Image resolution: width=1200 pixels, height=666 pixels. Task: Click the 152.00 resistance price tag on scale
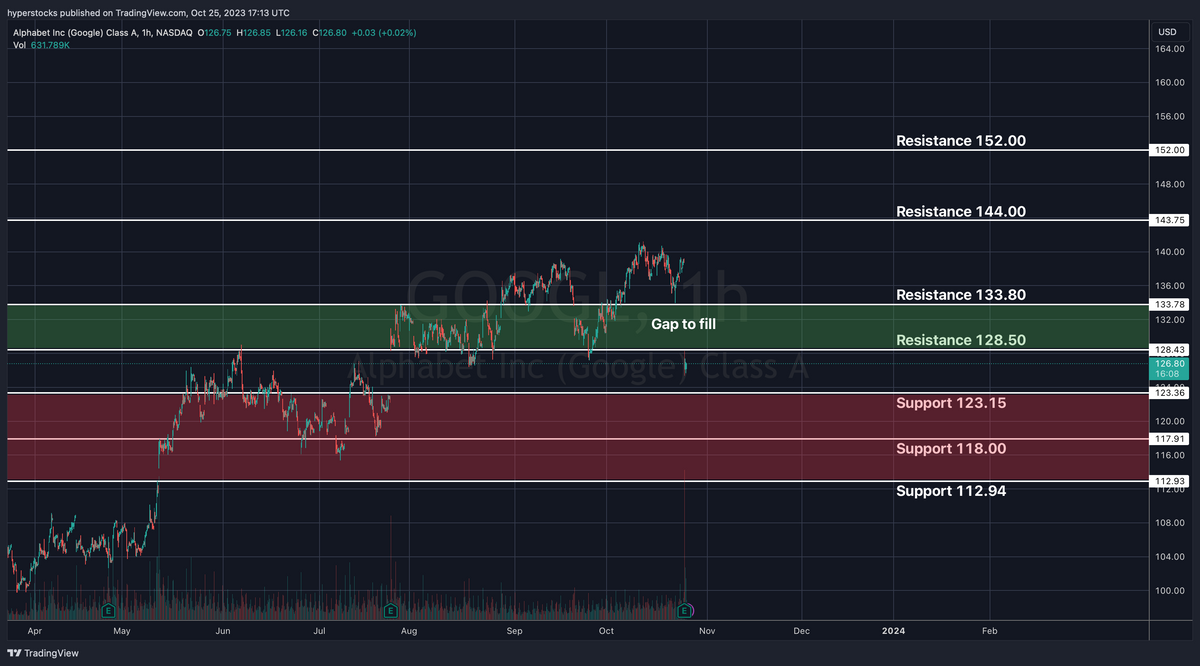(1168, 150)
